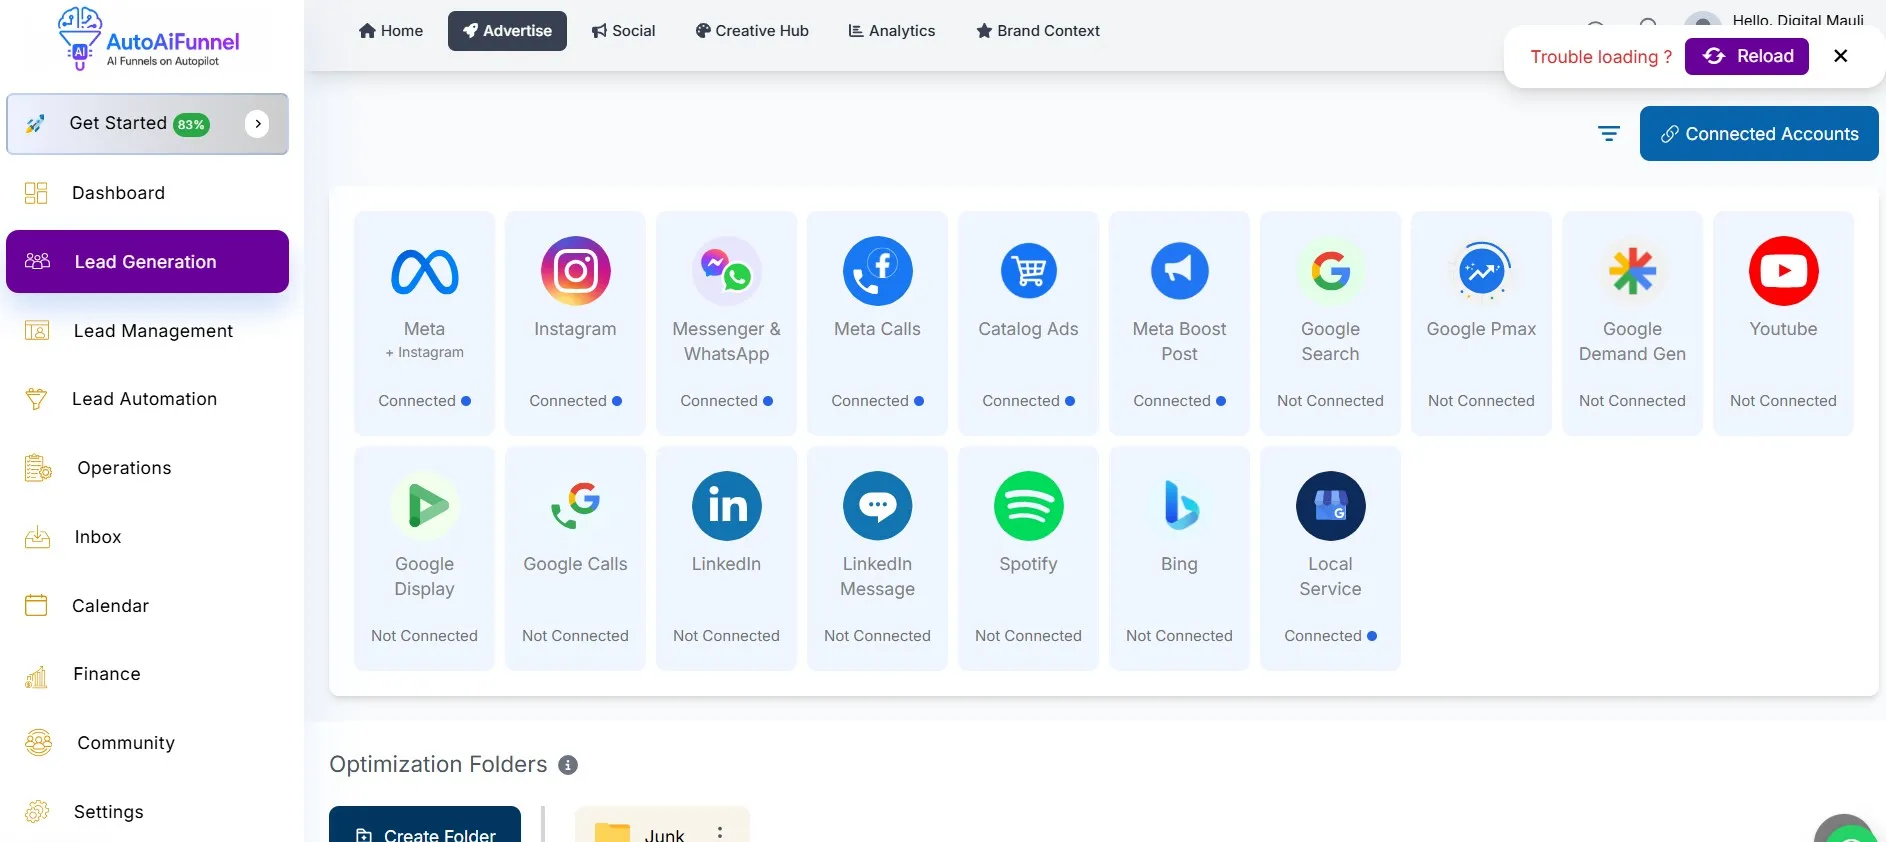This screenshot has height=842, width=1886.
Task: Click the Connected Accounts button
Action: (x=1758, y=134)
